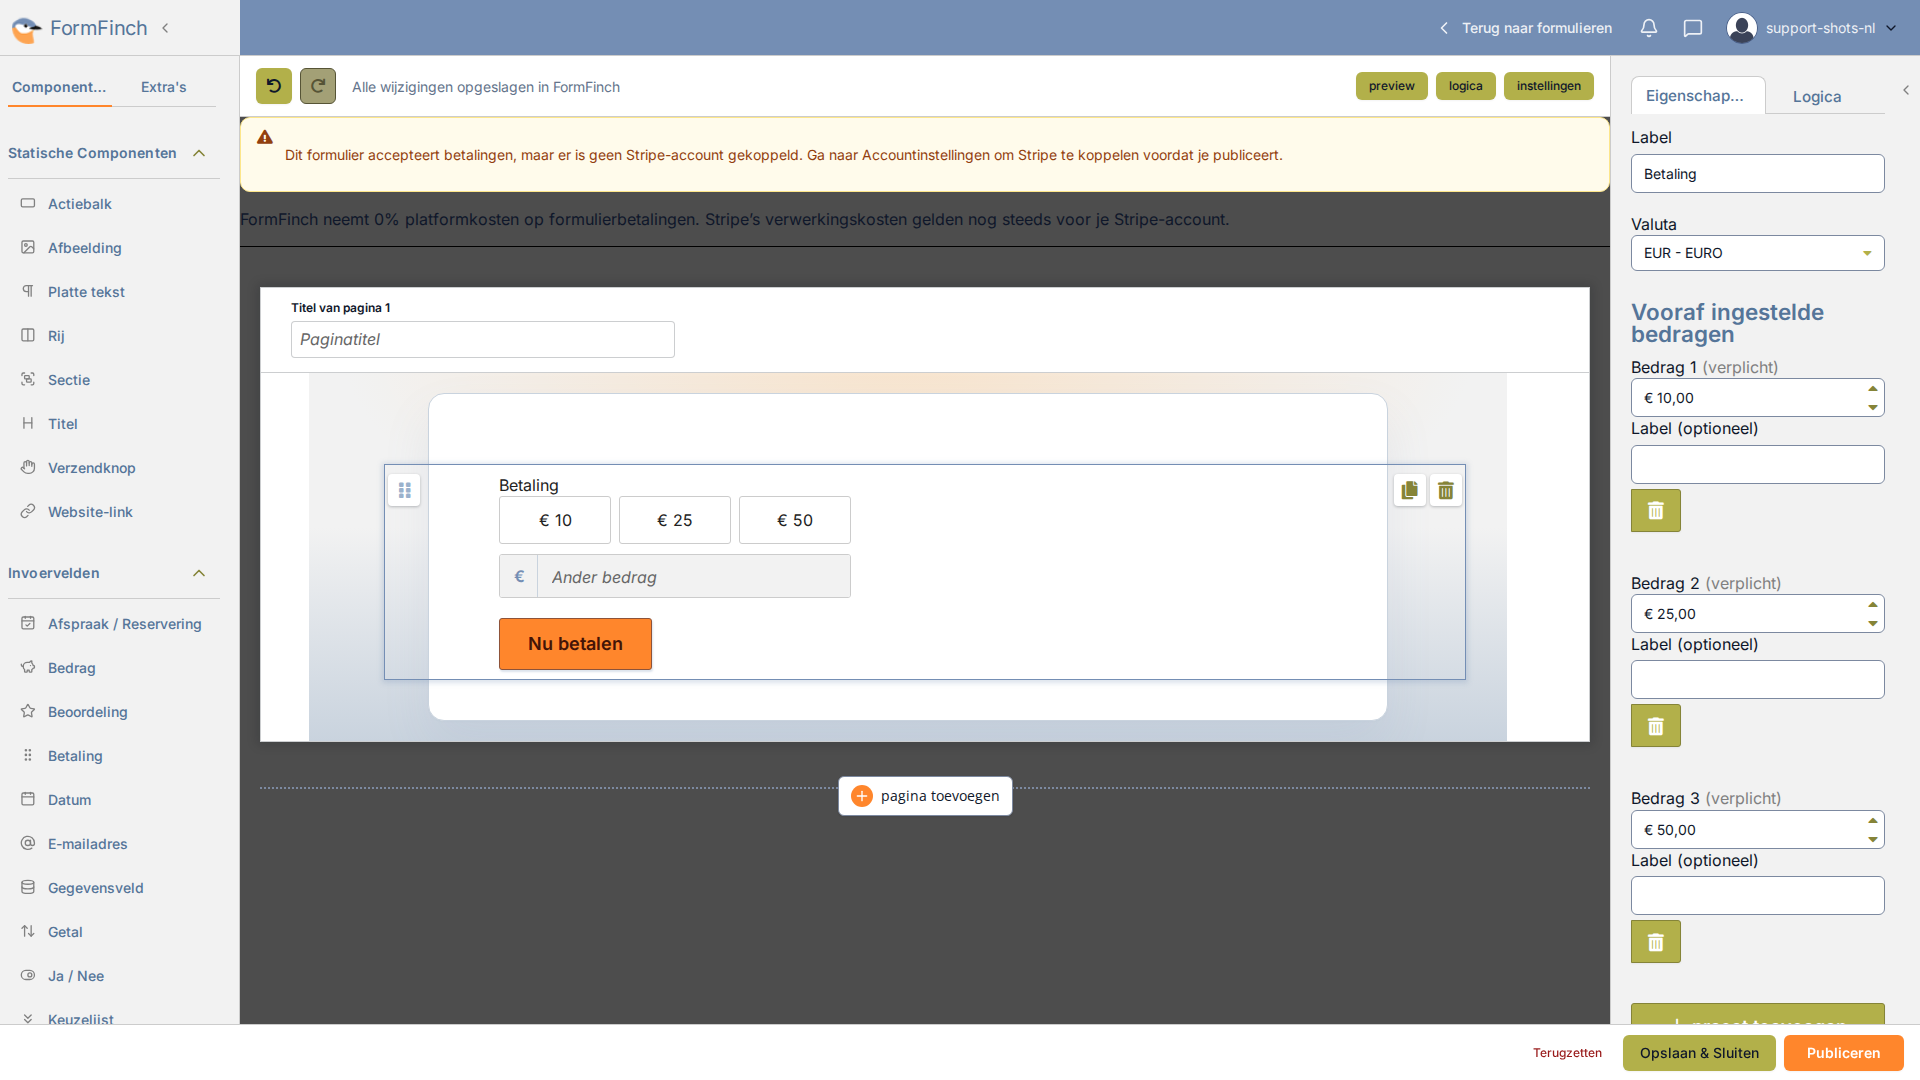1920x1080 pixels.
Task: Collapse the FormFinch sidebar chevron
Action: coord(165,28)
